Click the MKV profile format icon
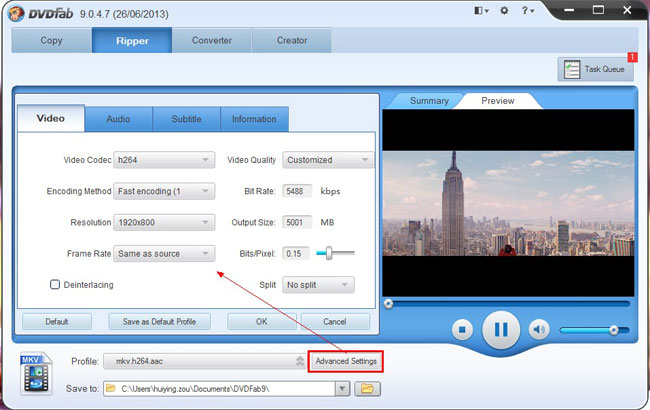 click(36, 373)
